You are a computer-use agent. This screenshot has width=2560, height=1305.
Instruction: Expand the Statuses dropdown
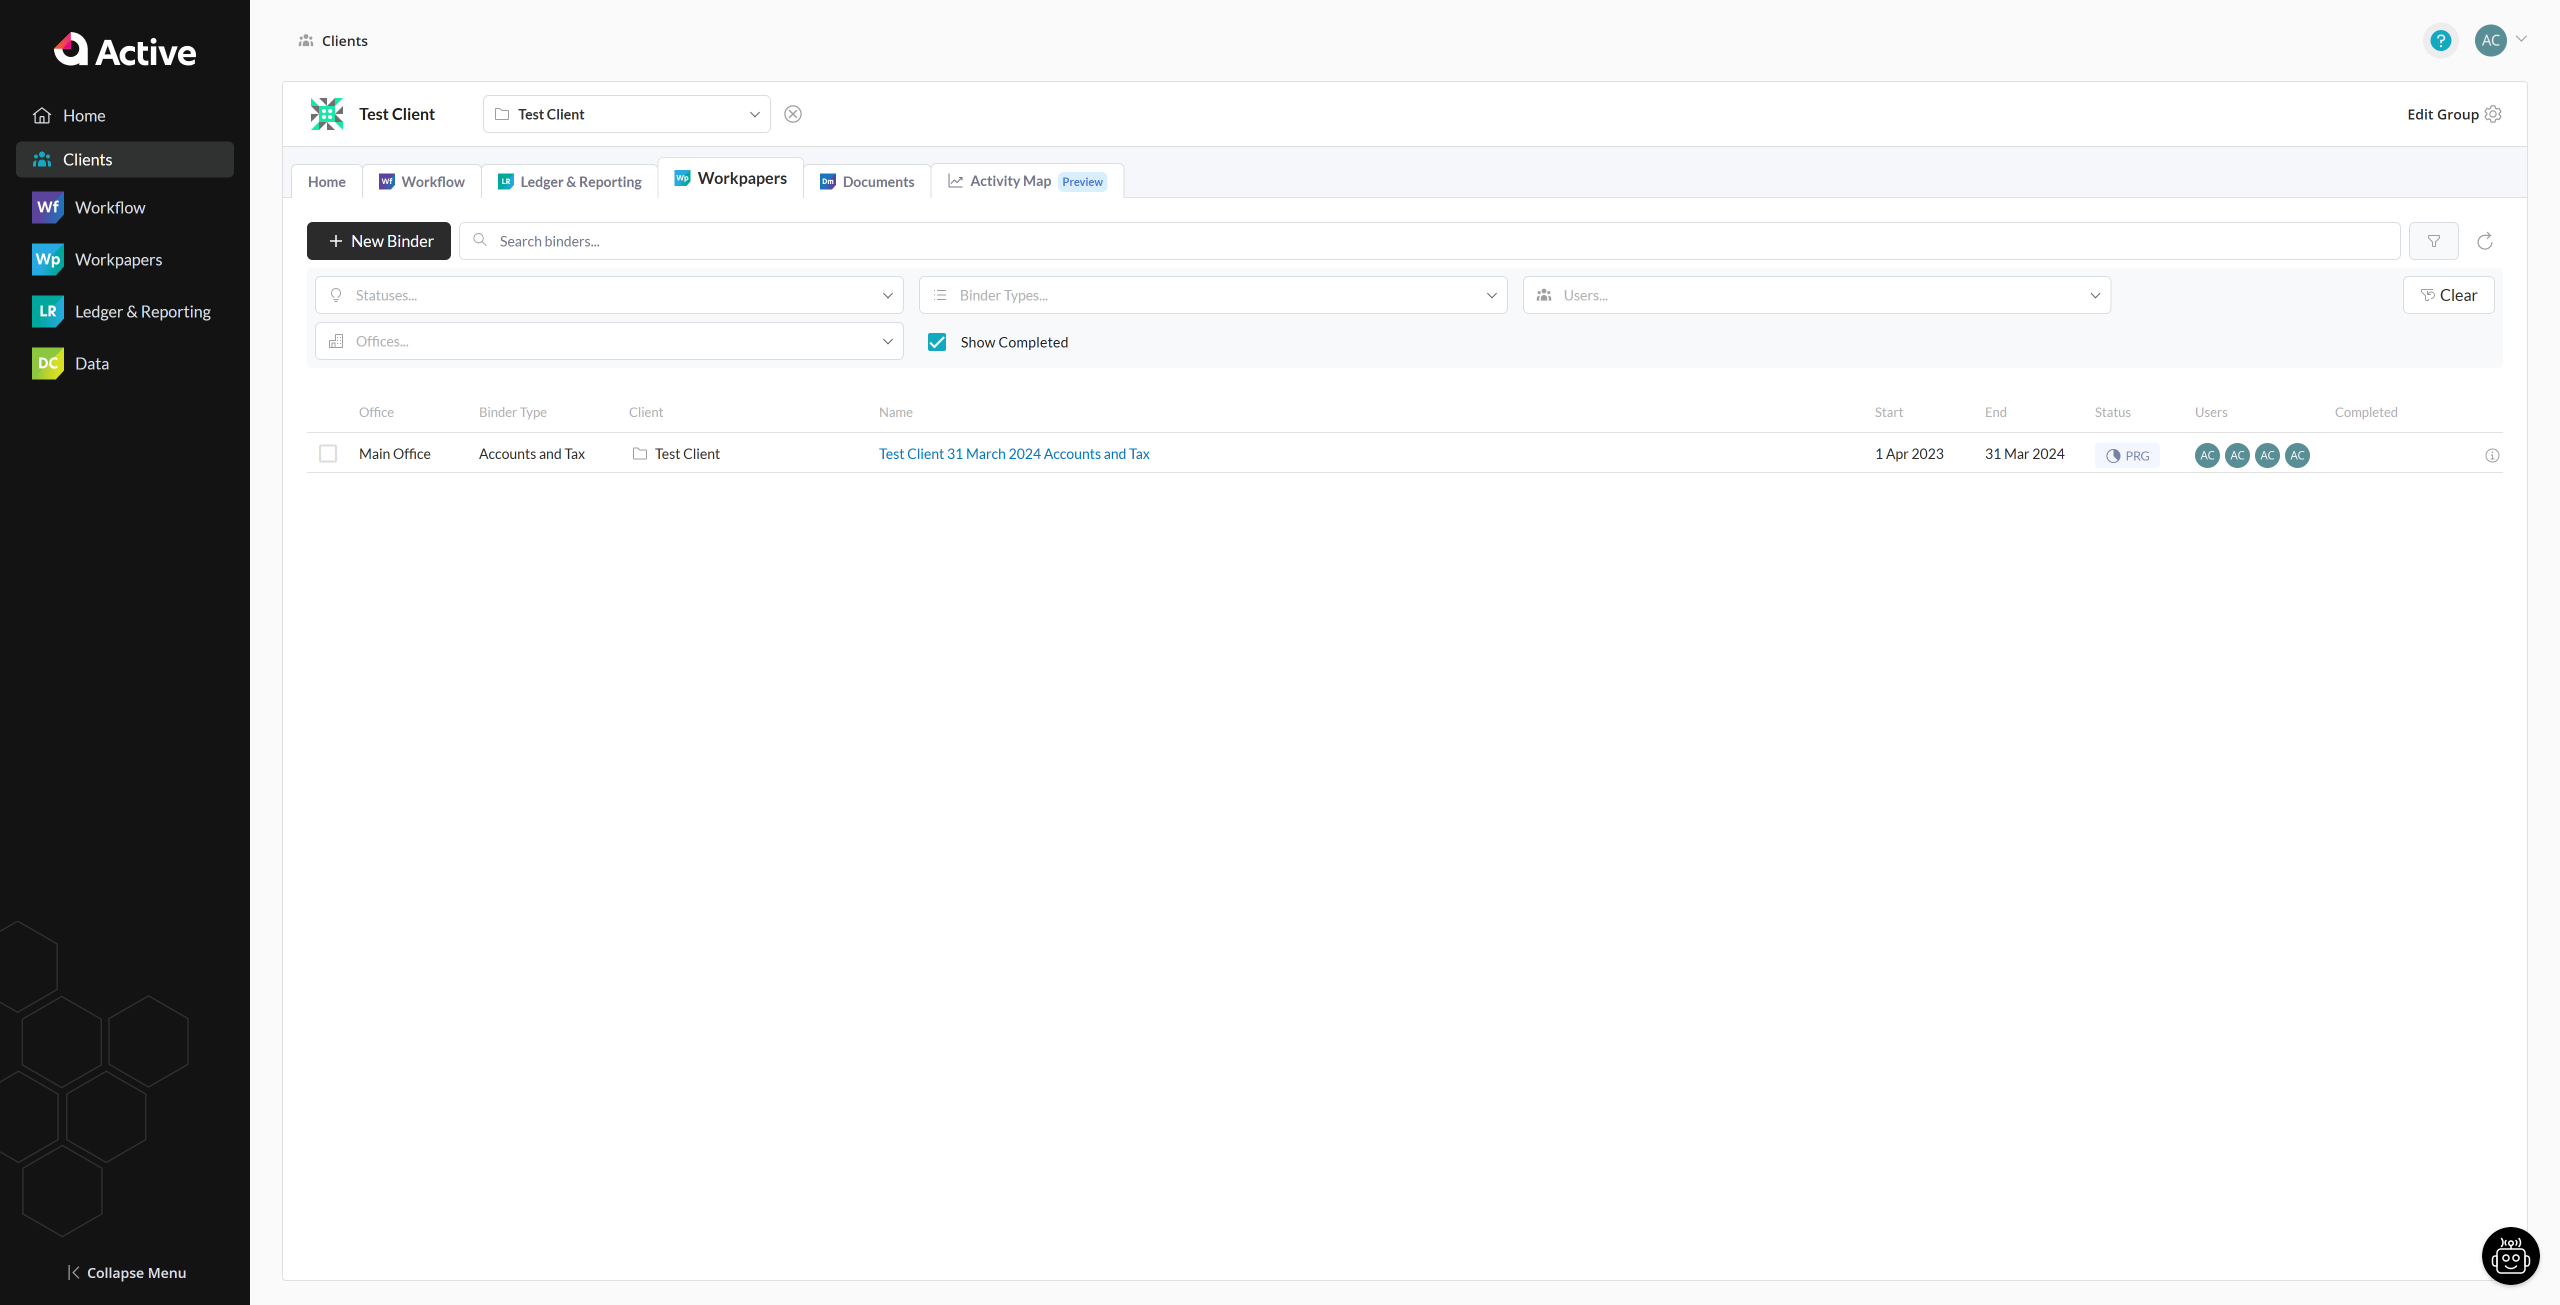click(x=608, y=295)
